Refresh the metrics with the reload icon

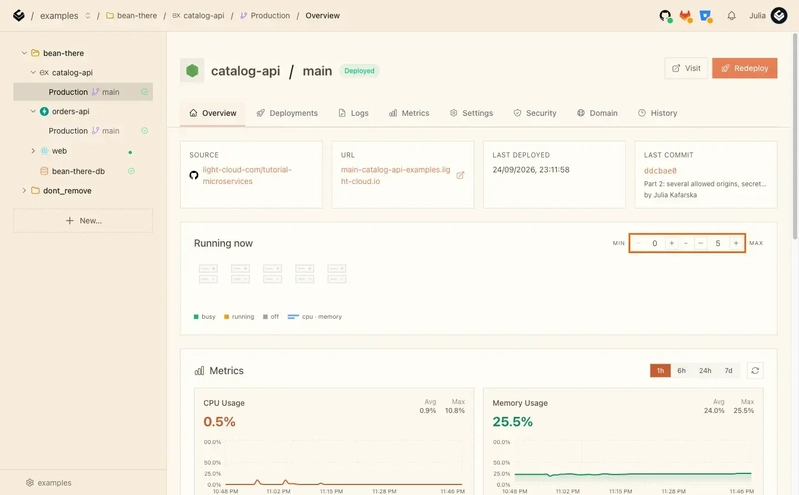[755, 371]
